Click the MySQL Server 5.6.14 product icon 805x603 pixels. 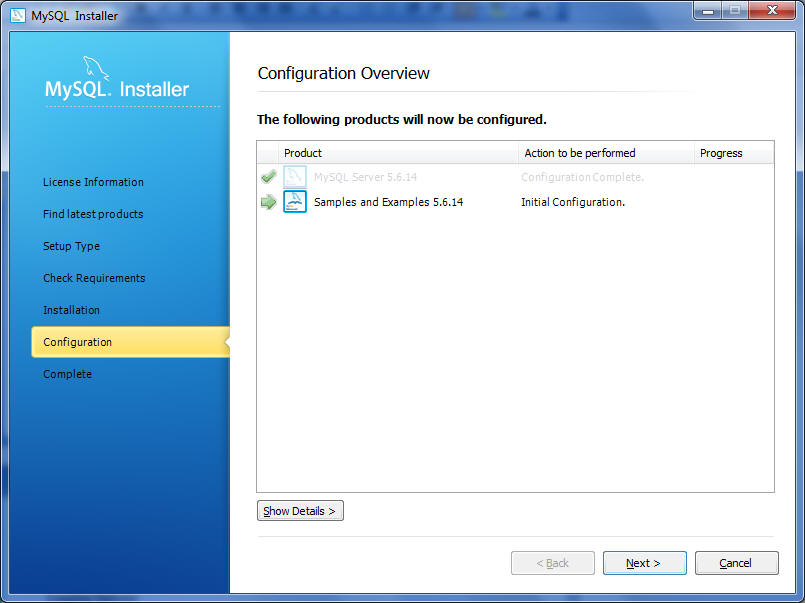click(x=295, y=177)
